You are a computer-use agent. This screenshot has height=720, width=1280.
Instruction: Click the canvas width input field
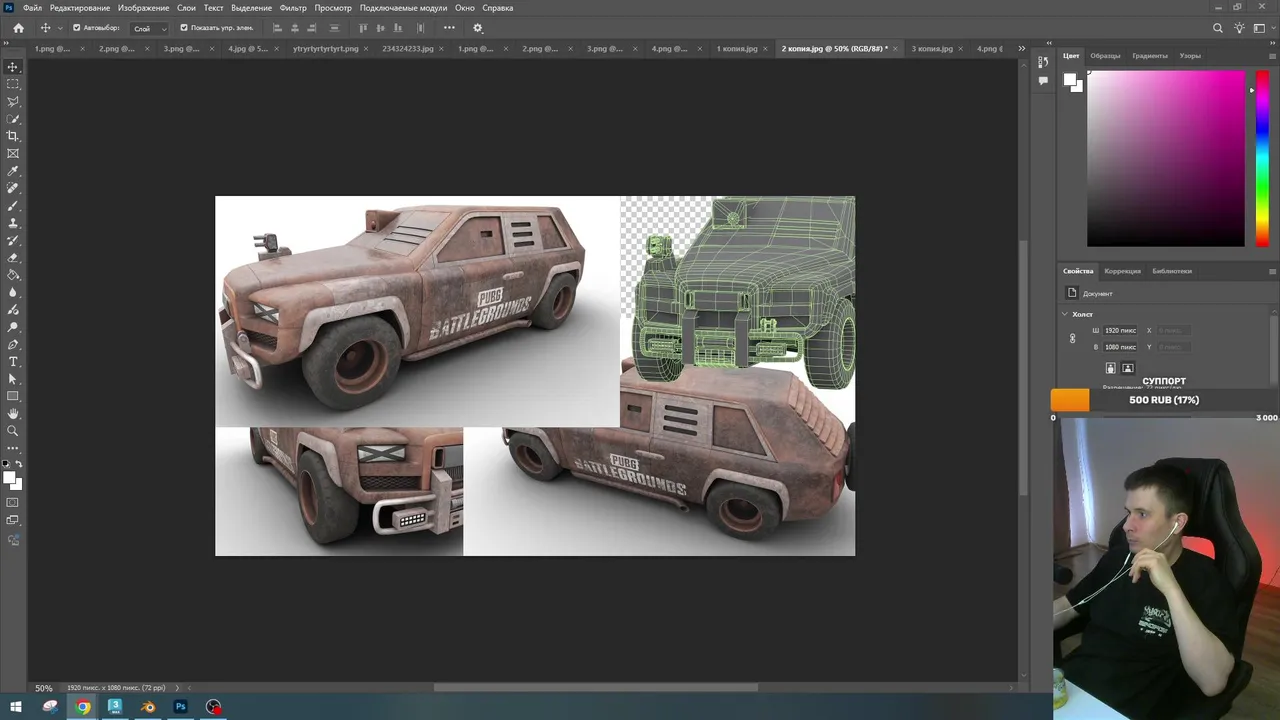coord(1121,330)
